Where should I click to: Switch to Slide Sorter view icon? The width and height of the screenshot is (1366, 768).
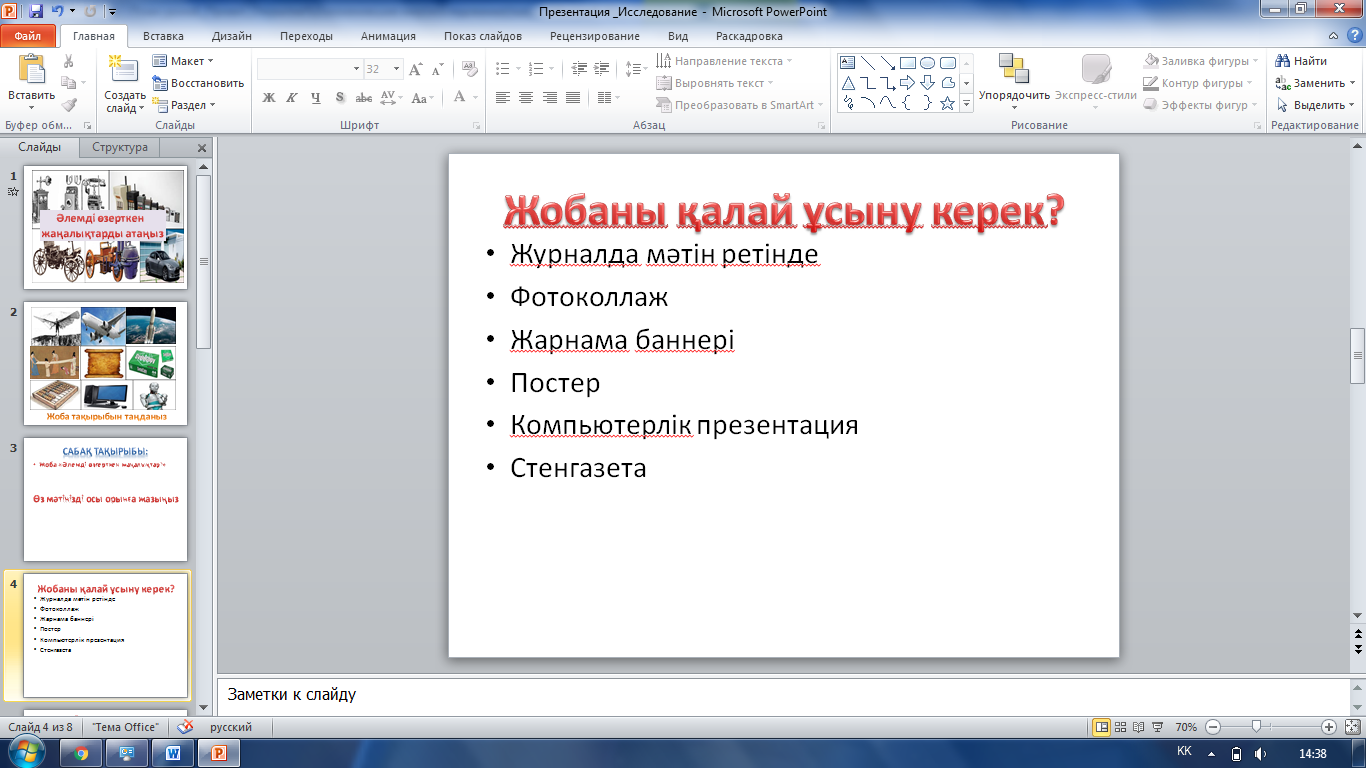click(1121, 727)
